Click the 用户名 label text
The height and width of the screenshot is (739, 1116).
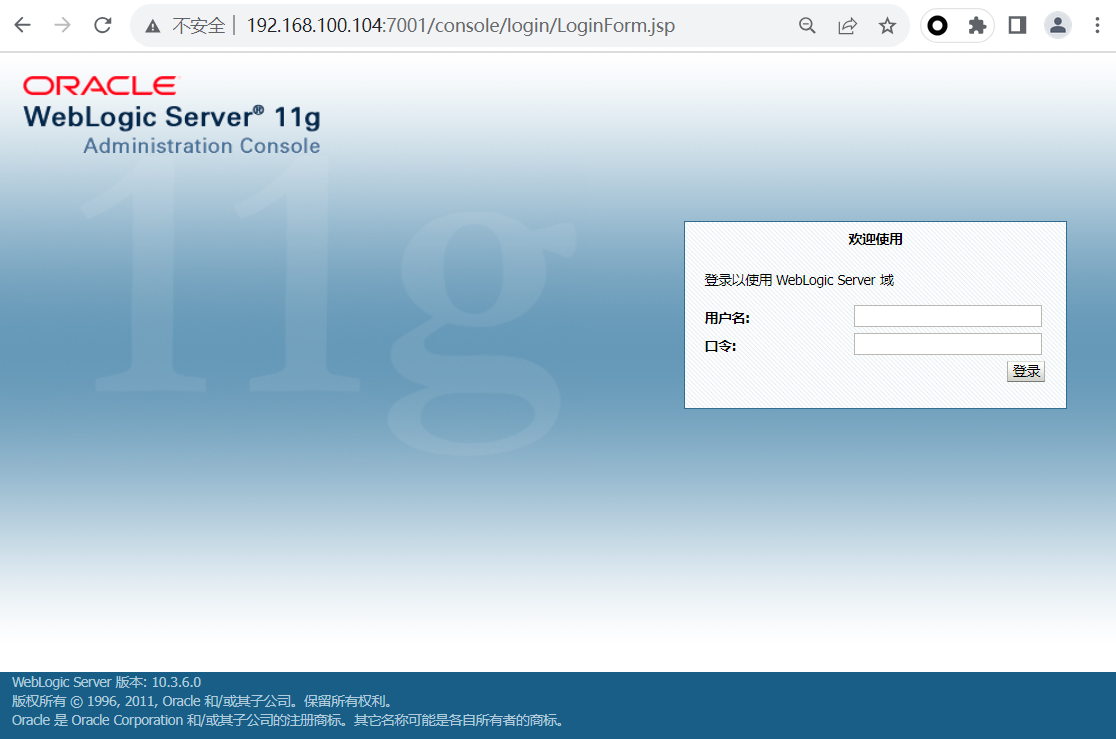(x=727, y=319)
